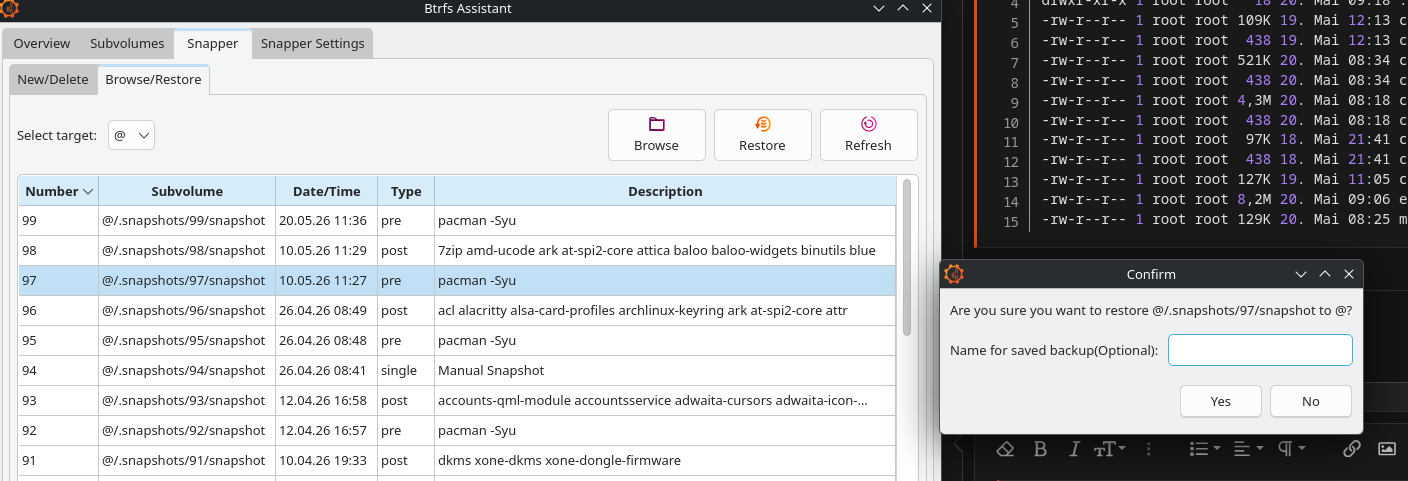This screenshot has height=481, width=1408.
Task: Select date cell 20.05.26 11:36
Action: point(326,221)
